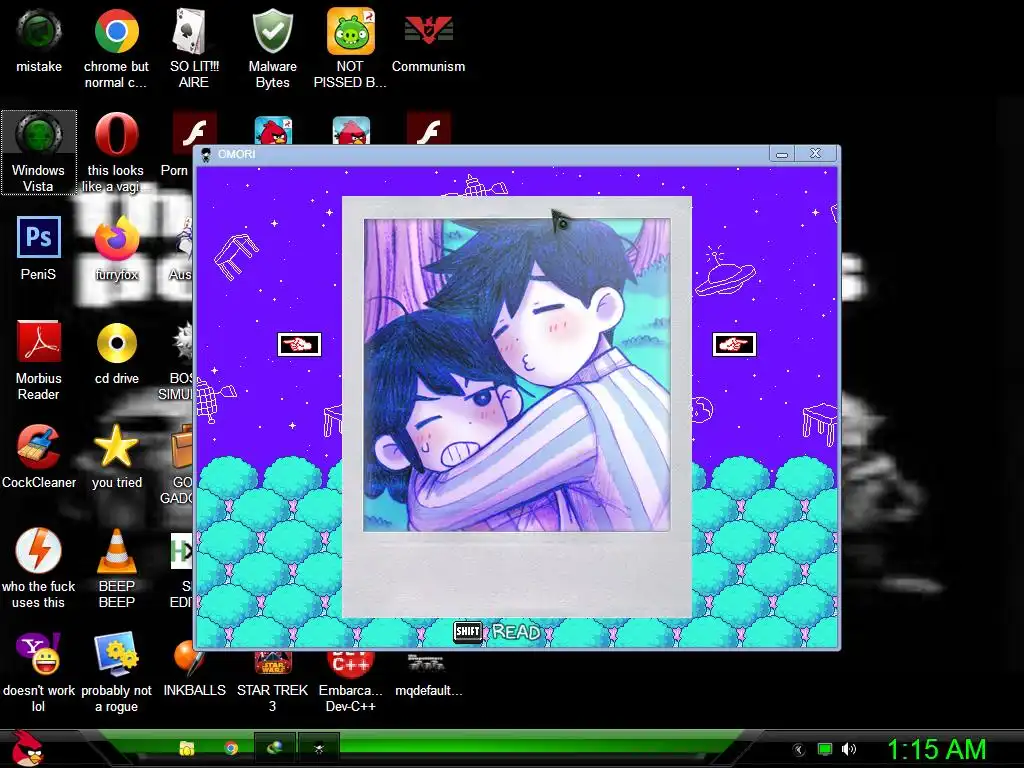The height and width of the screenshot is (768, 1024).
Task: Open the INKBALLS desktop icon
Action: [194, 668]
